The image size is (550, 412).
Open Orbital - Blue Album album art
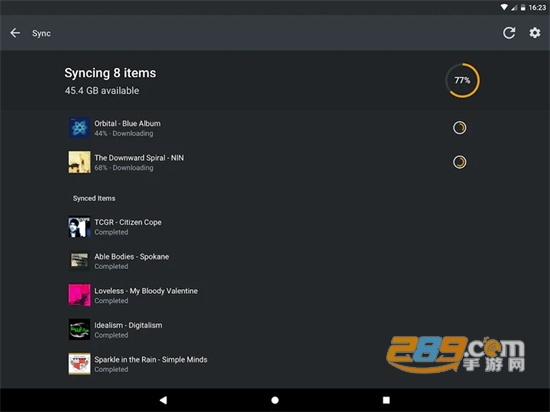point(79,128)
